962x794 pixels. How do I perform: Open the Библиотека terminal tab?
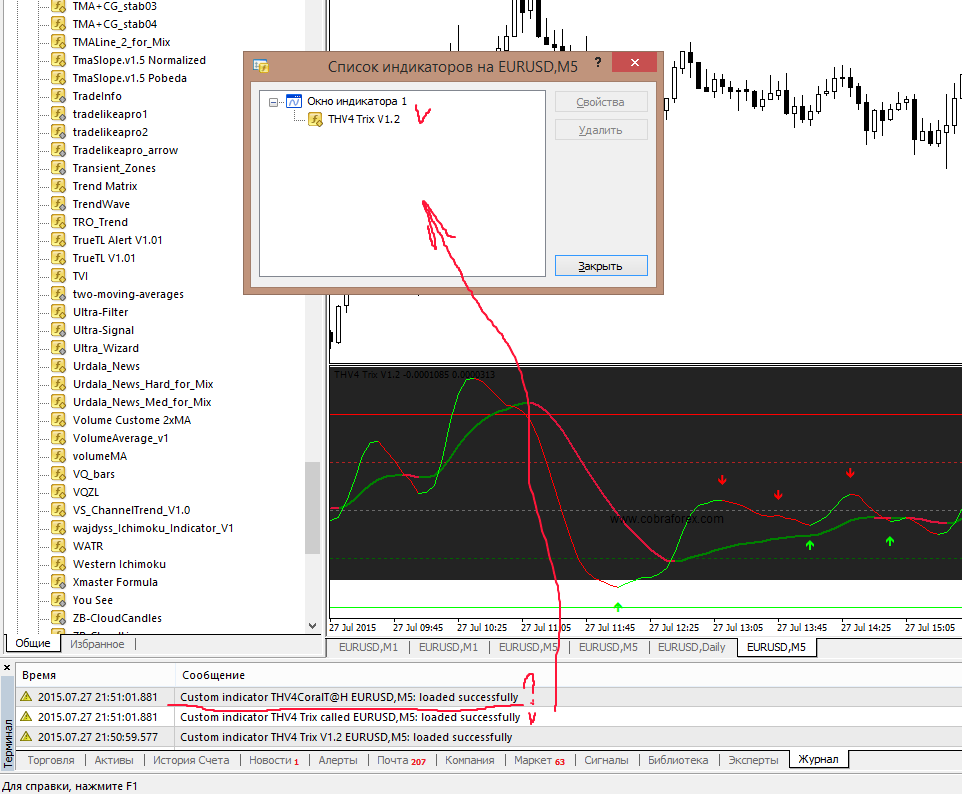pyautogui.click(x=678, y=760)
